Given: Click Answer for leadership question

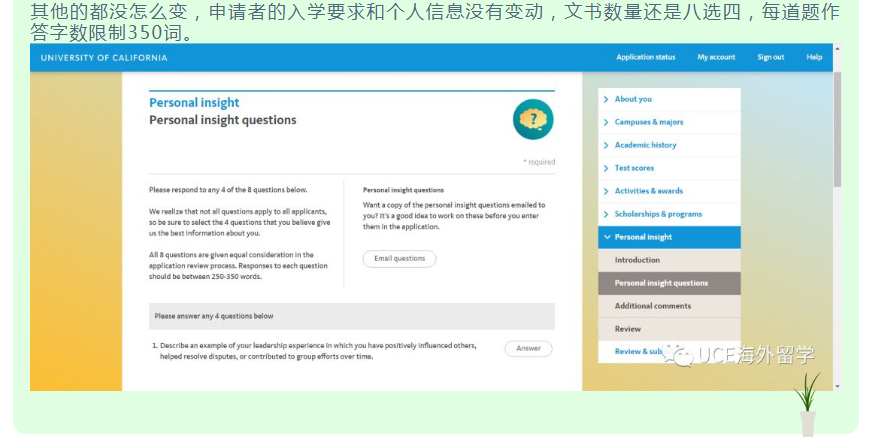Looking at the screenshot, I should click(x=528, y=349).
